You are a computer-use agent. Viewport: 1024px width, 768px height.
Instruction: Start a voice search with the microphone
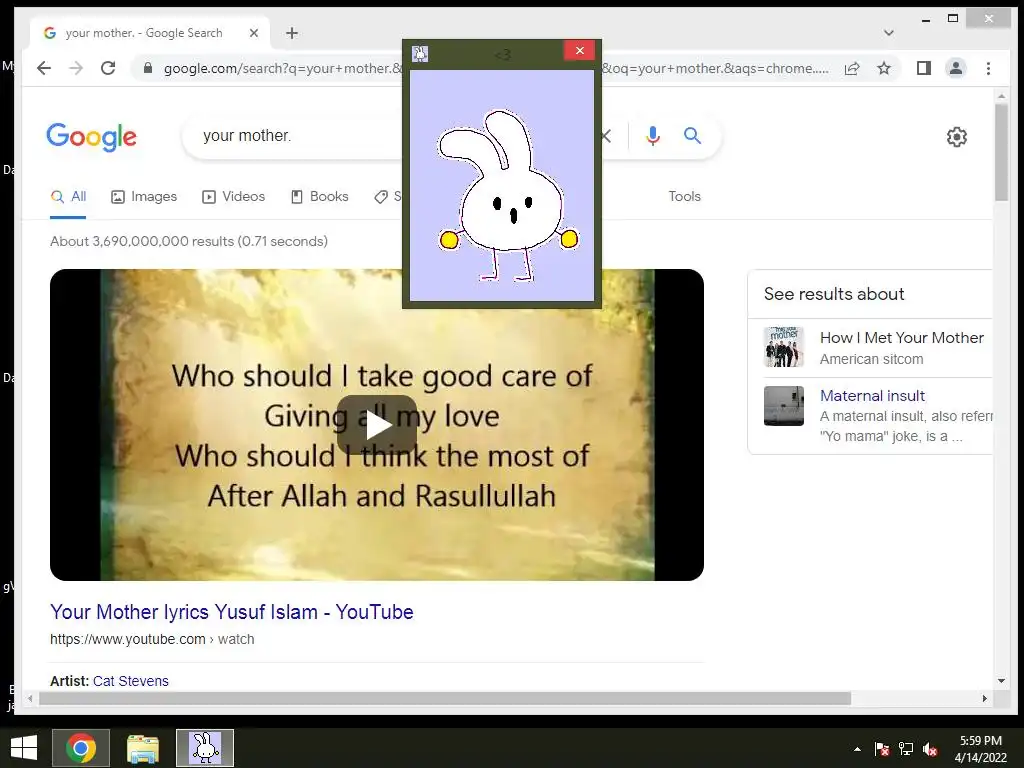click(652, 136)
